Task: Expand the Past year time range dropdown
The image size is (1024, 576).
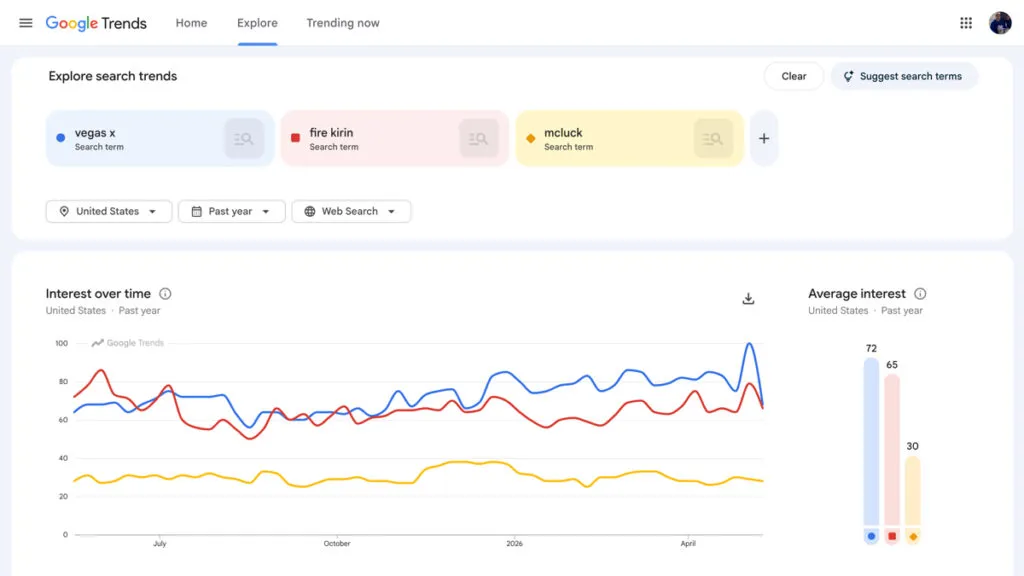Action: pos(232,212)
